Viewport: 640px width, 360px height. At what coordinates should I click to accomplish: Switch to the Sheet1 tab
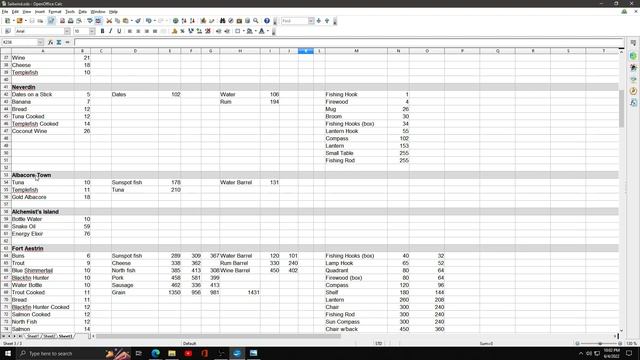33,336
